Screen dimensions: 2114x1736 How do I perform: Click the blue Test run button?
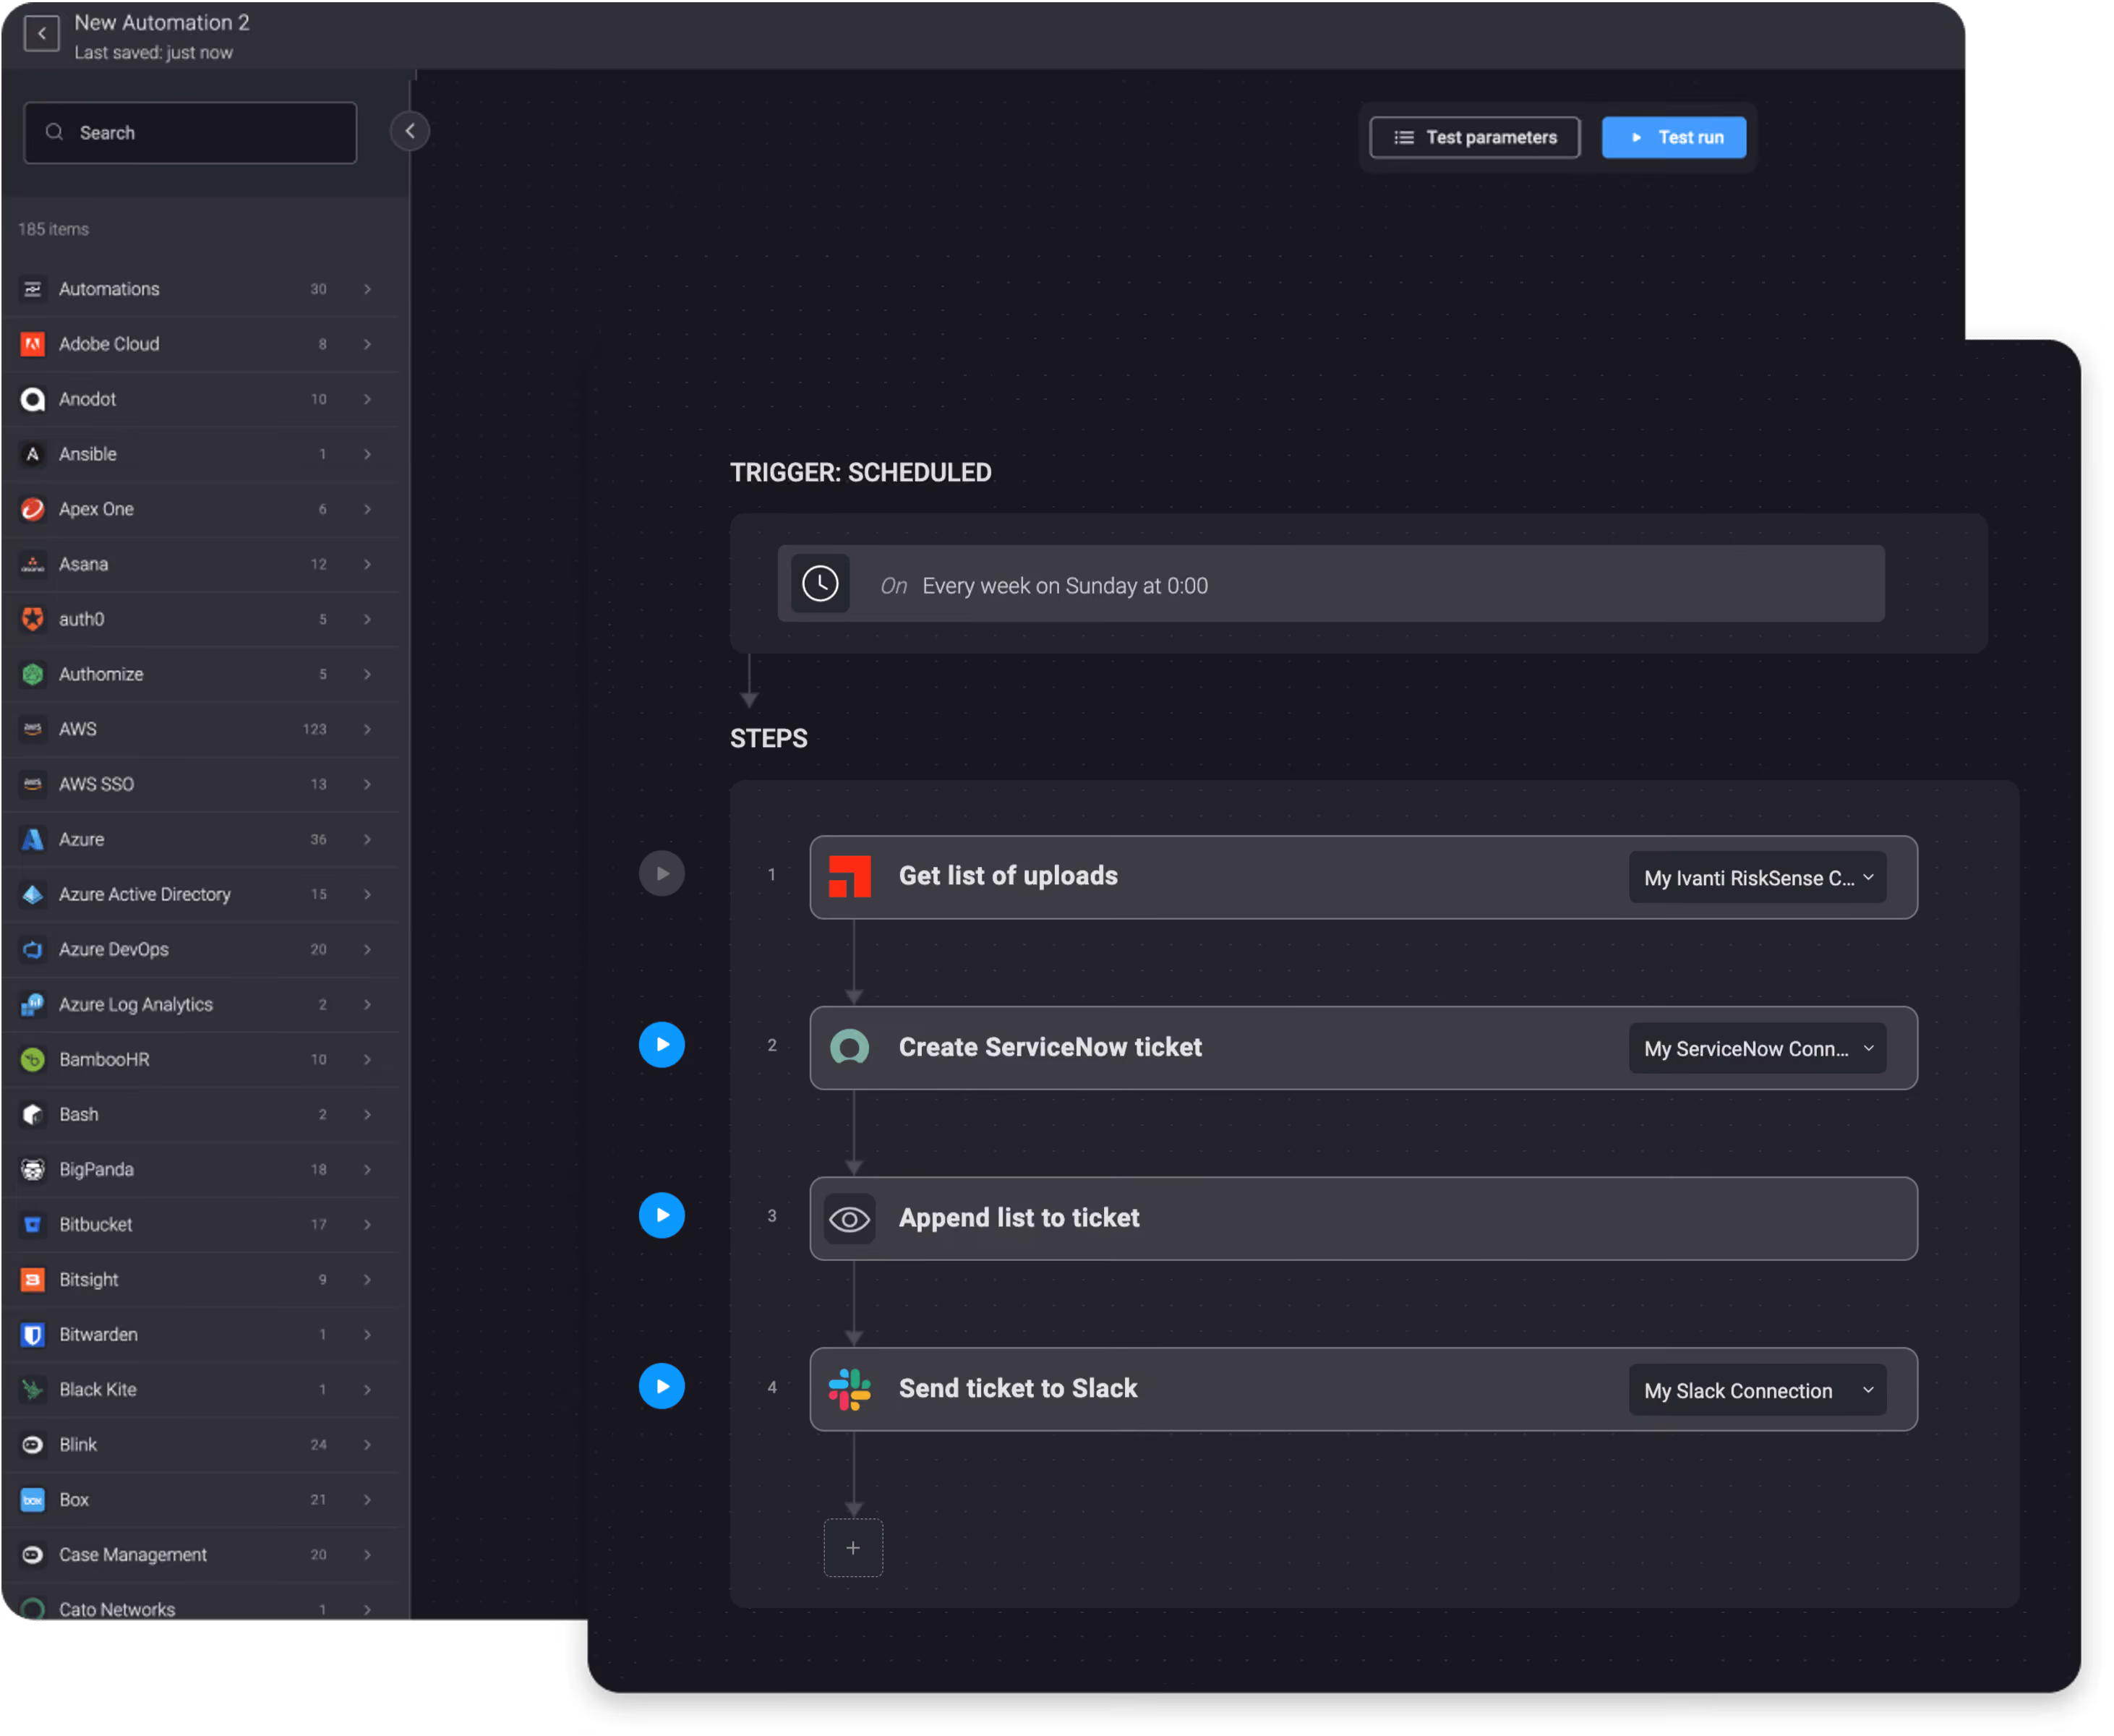[x=1674, y=137]
